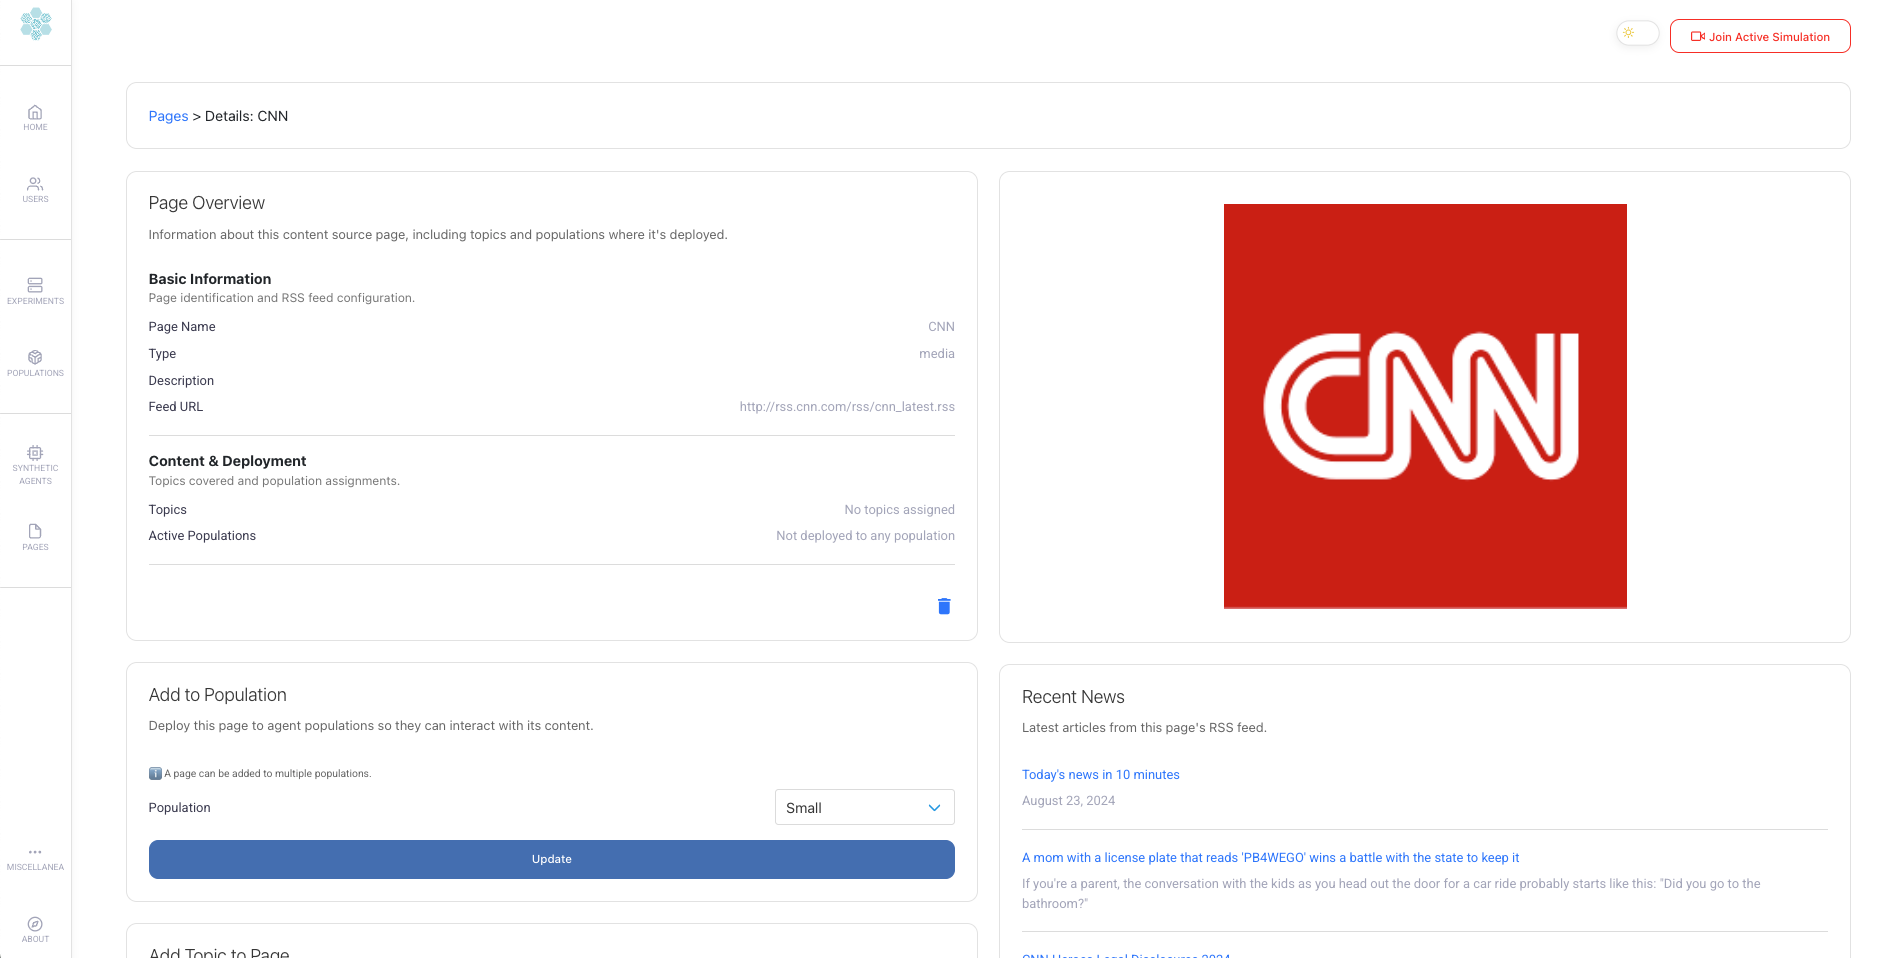Open the 'PB4WEGO' license plate article
Screen dimensions: 1885x958
[1269, 858]
